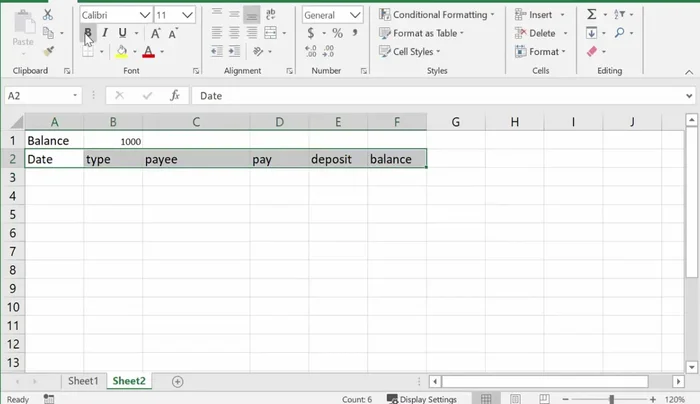Select the Sheet2 tab
Screen dimensions: 700x404
coord(129,381)
